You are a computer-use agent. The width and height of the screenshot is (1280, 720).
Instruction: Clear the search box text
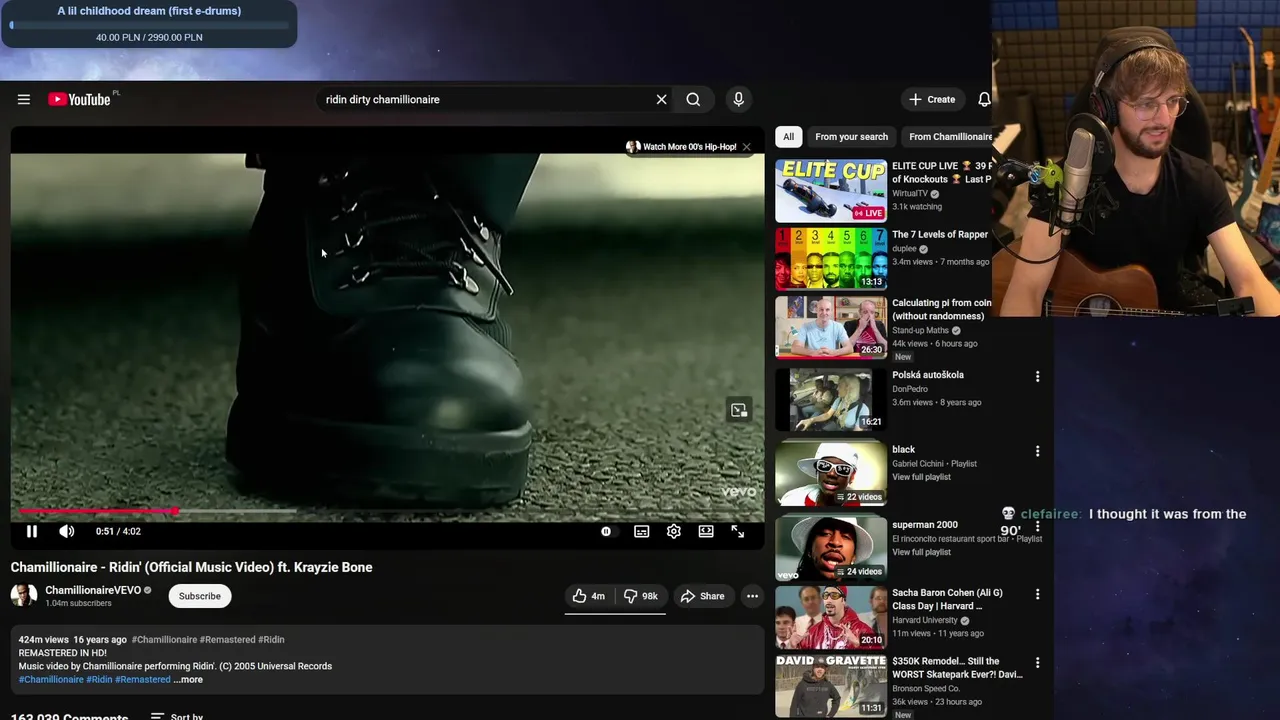(x=661, y=99)
